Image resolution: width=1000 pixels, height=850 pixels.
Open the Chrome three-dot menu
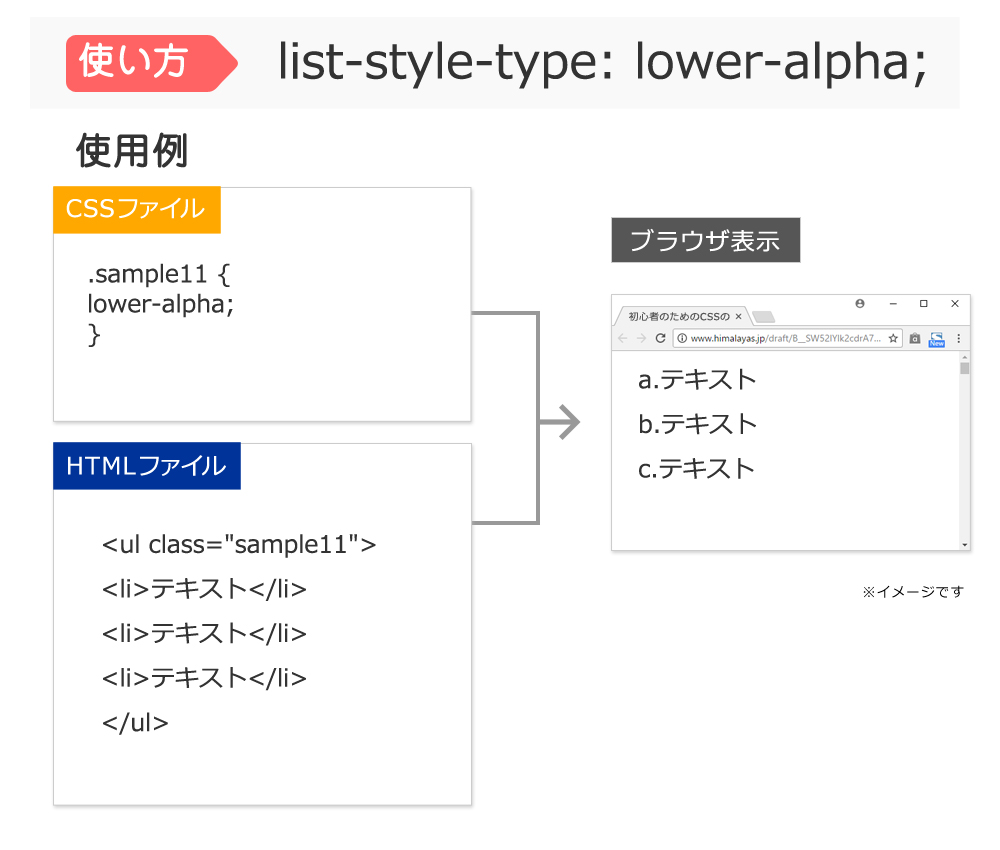tap(959, 339)
